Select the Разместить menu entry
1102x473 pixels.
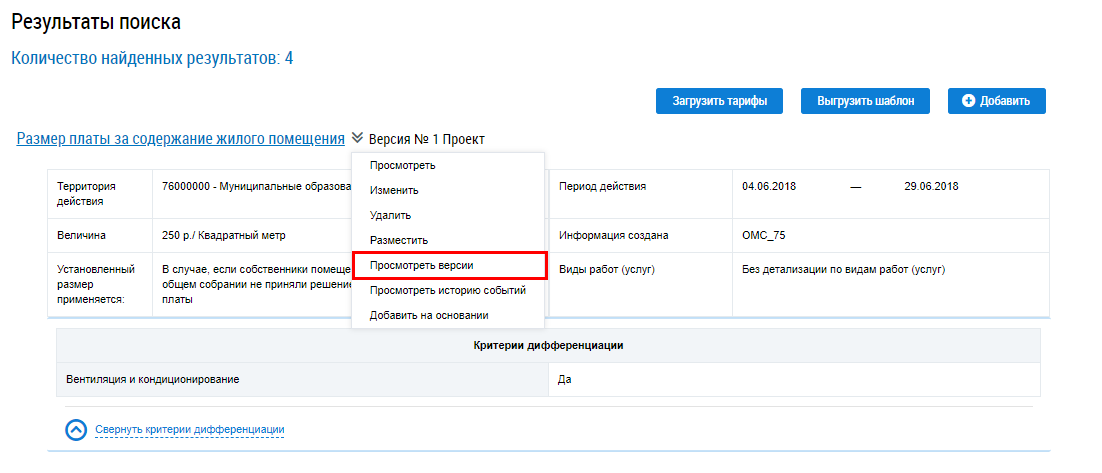point(398,240)
